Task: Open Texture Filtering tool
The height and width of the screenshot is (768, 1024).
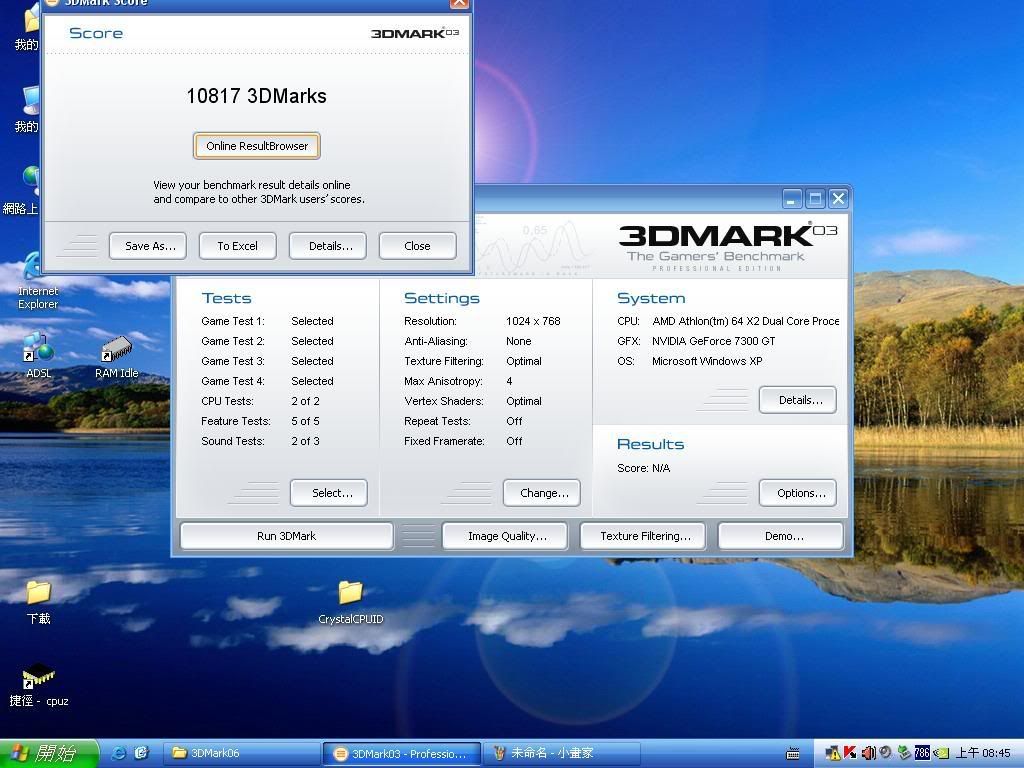Action: coord(643,536)
